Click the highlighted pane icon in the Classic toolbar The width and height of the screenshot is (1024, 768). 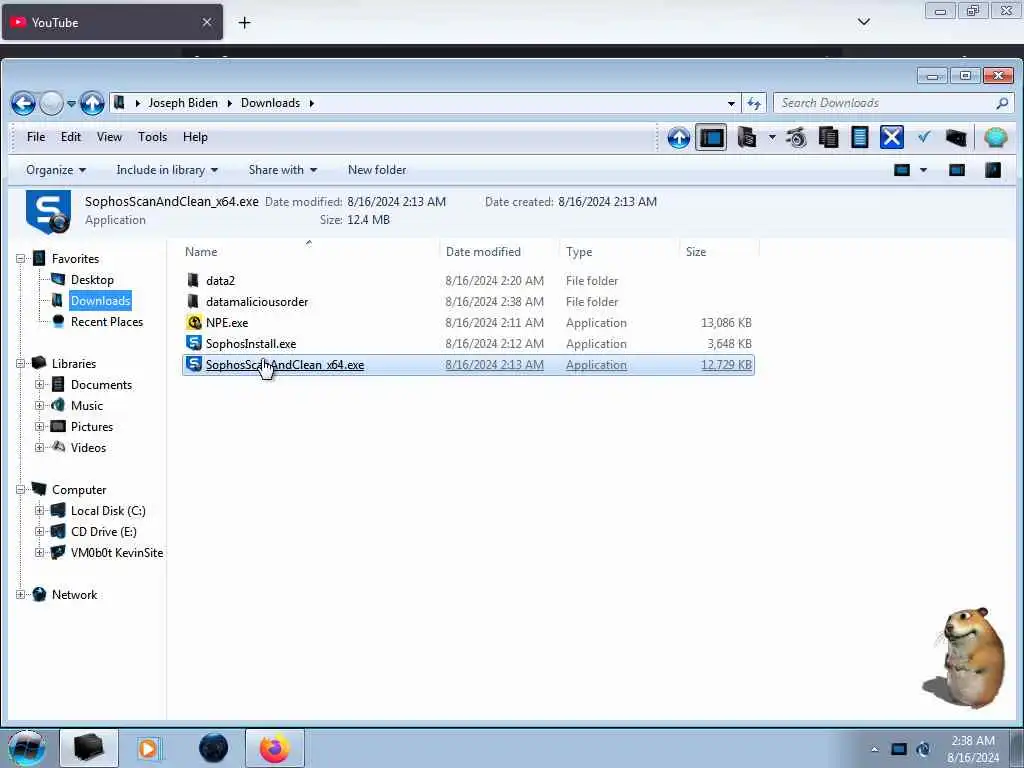711,138
